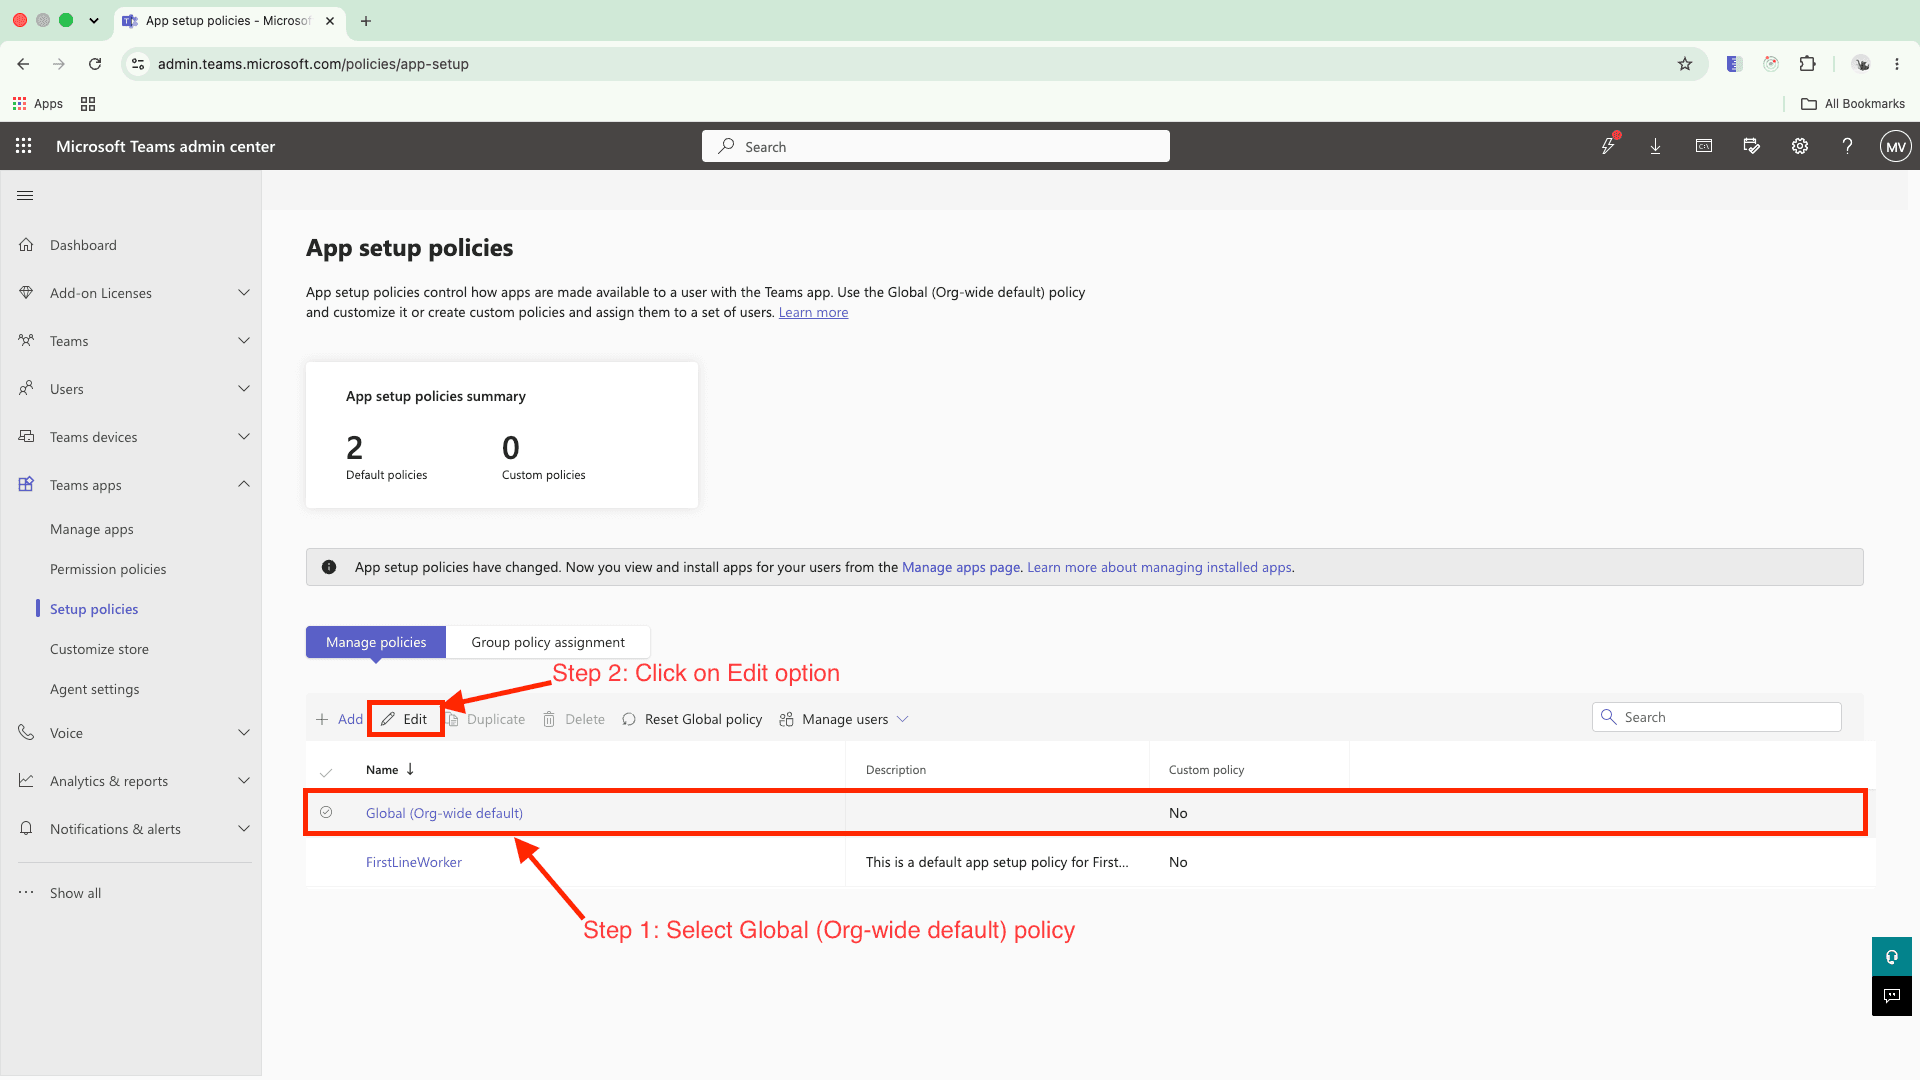Click the browser address bar URL
The width and height of the screenshot is (1920, 1080).
tap(313, 64)
